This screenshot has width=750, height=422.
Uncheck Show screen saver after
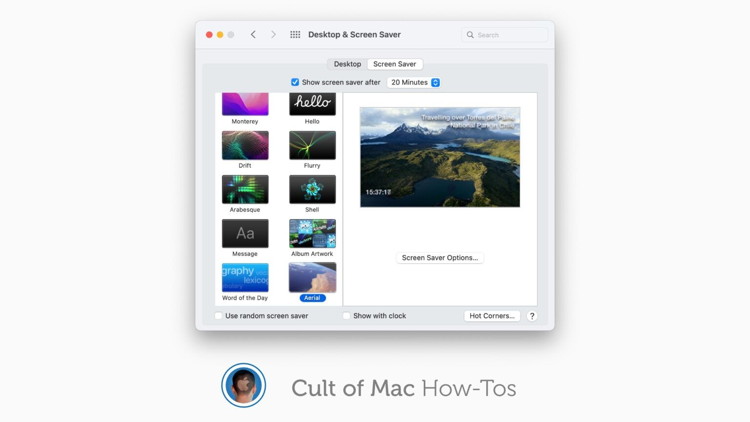click(295, 82)
